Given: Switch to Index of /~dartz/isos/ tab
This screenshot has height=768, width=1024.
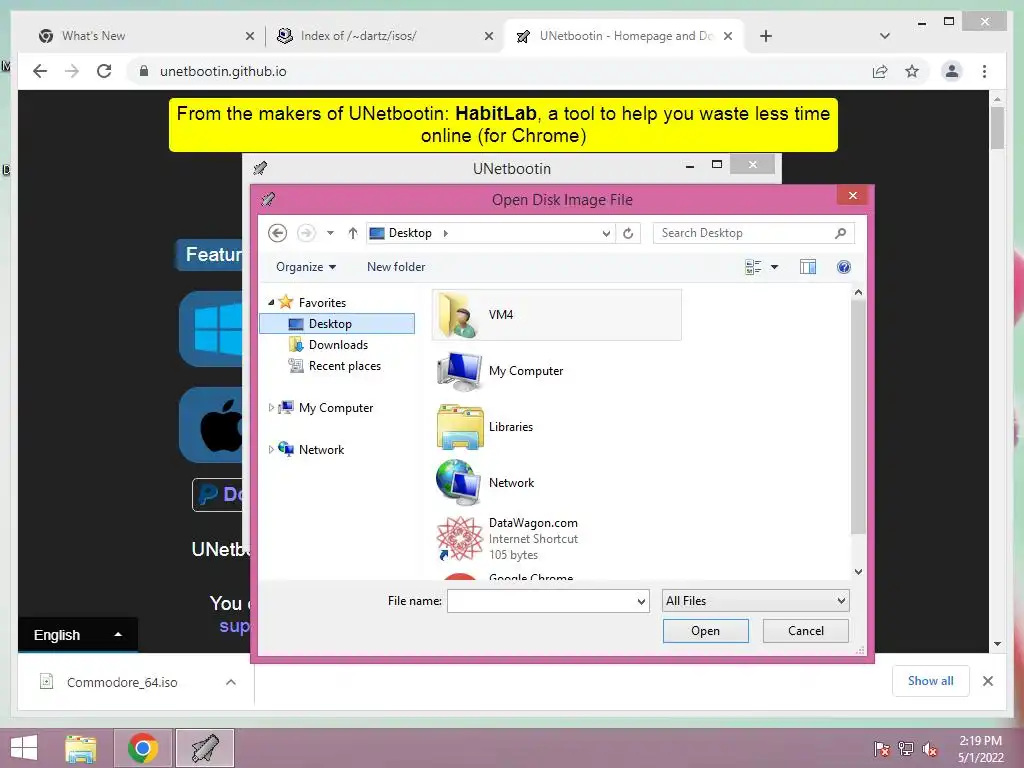Looking at the screenshot, I should pos(385,36).
